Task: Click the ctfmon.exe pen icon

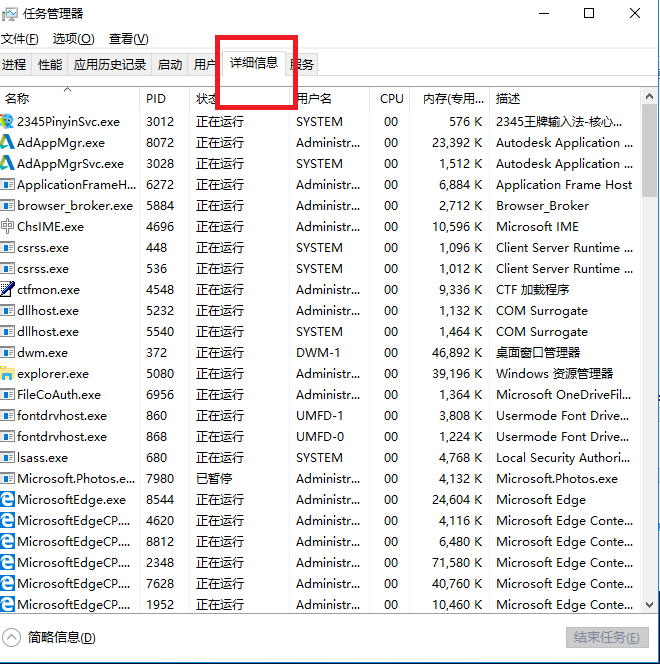Action: [x=7, y=290]
